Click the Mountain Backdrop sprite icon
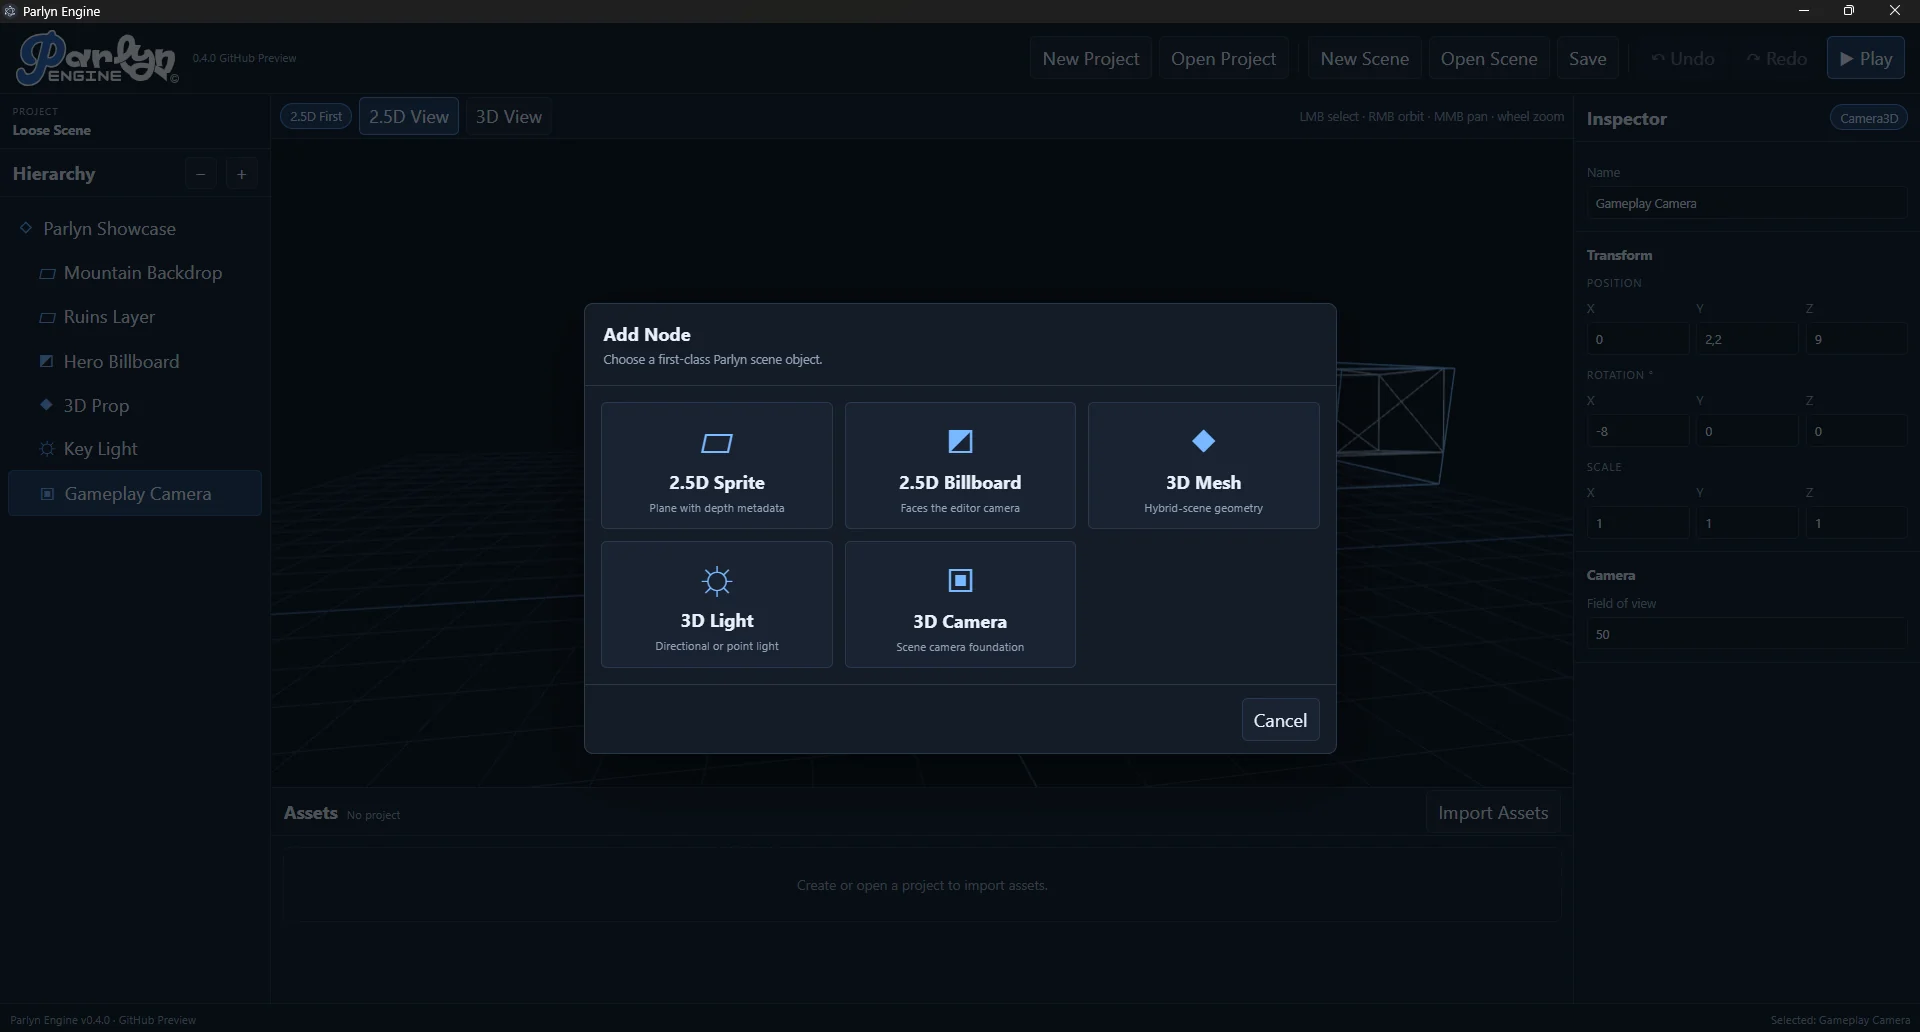This screenshot has width=1920, height=1032. (47, 273)
